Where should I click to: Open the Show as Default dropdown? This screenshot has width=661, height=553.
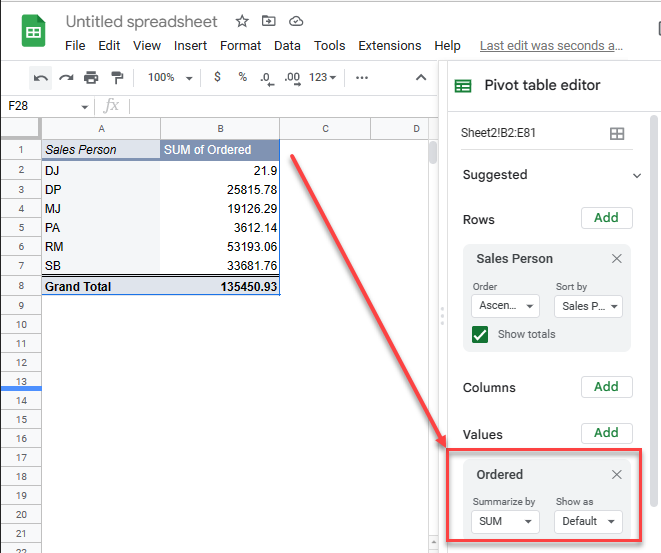point(588,521)
